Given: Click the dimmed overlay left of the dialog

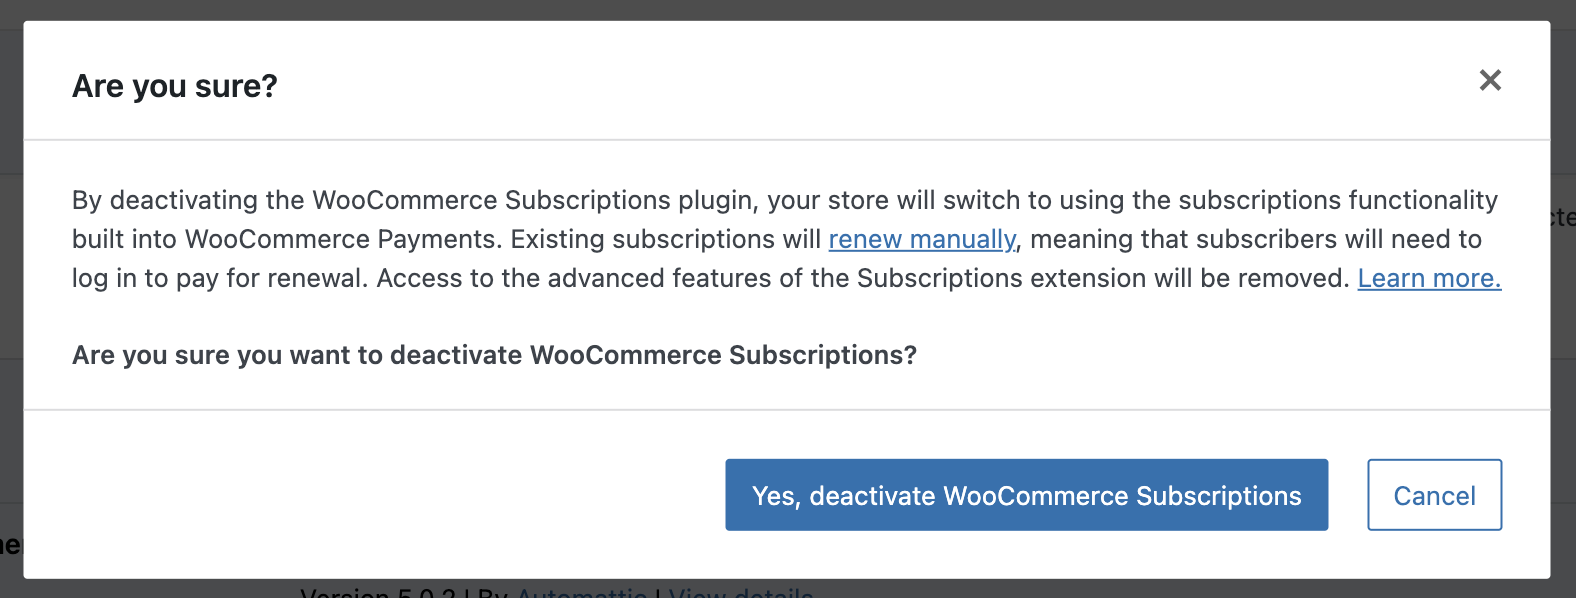Looking at the screenshot, I should coord(11,300).
